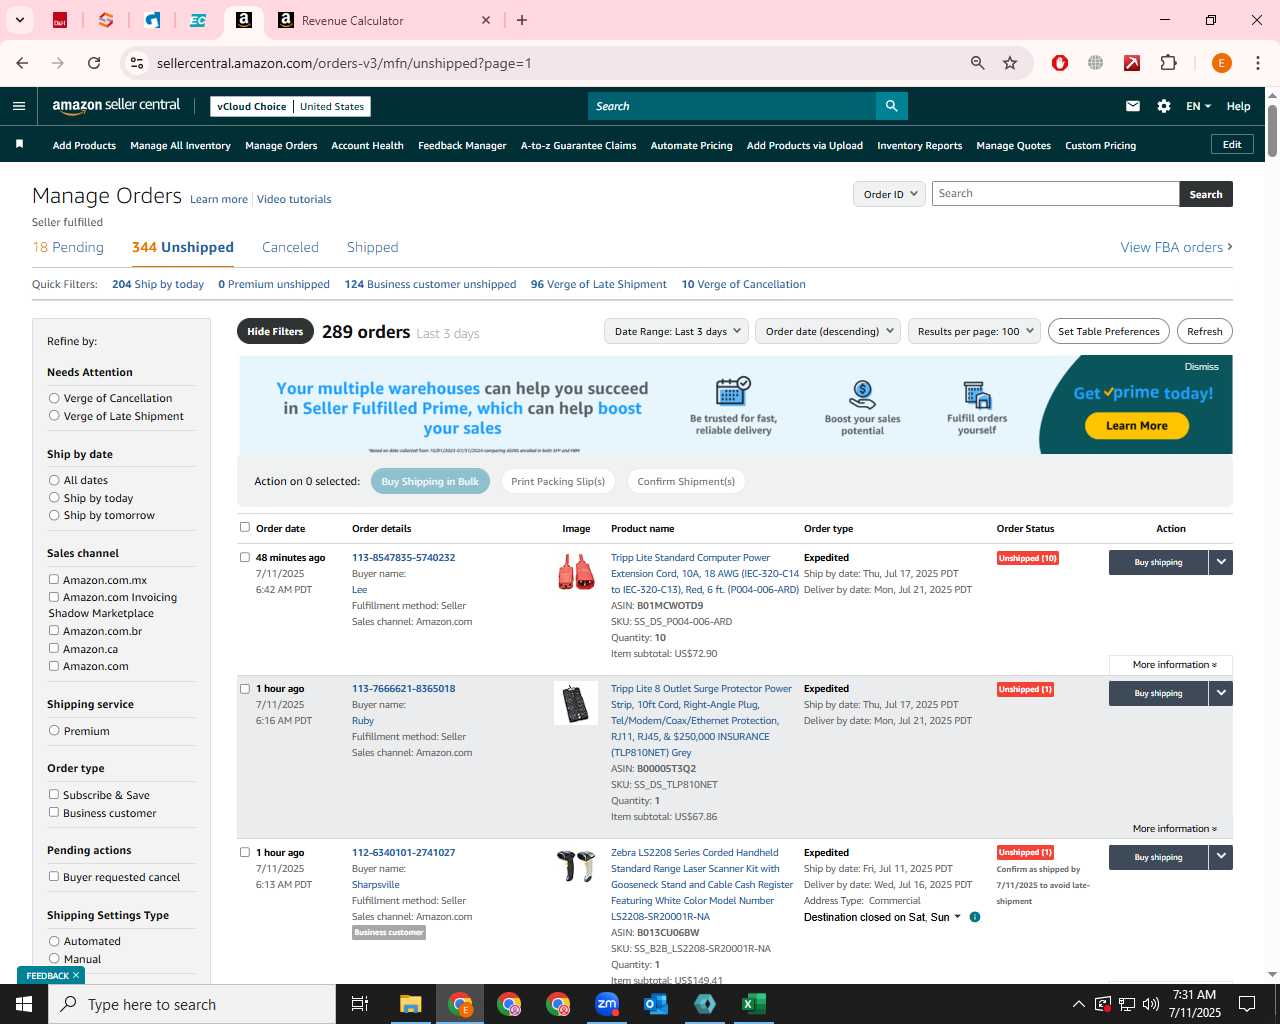Reload the page with refresh icon
The height and width of the screenshot is (1024, 1280).
94,63
